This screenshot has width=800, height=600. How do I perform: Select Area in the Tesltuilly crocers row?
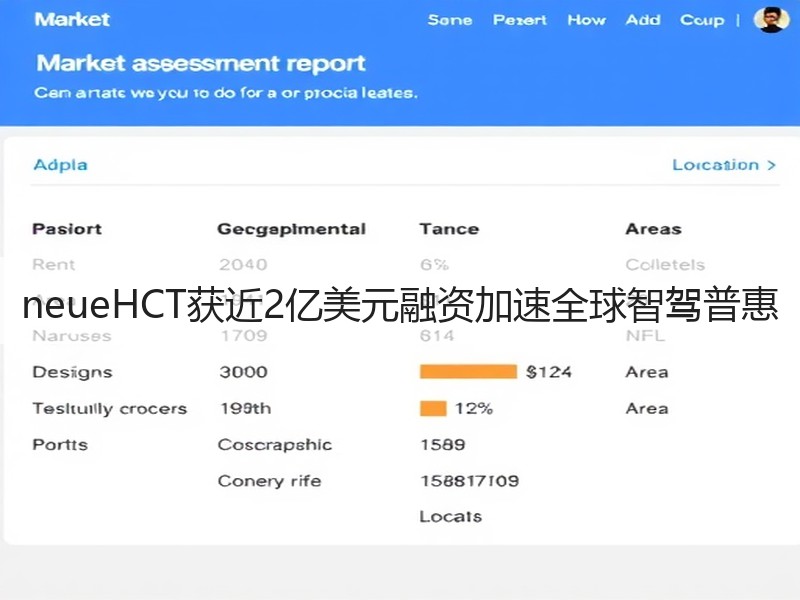646,409
